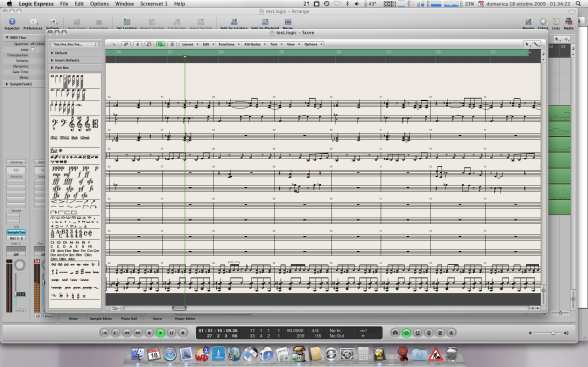Click the blue instrument slot button on channel strip
588x367 pixels.
coord(16,232)
